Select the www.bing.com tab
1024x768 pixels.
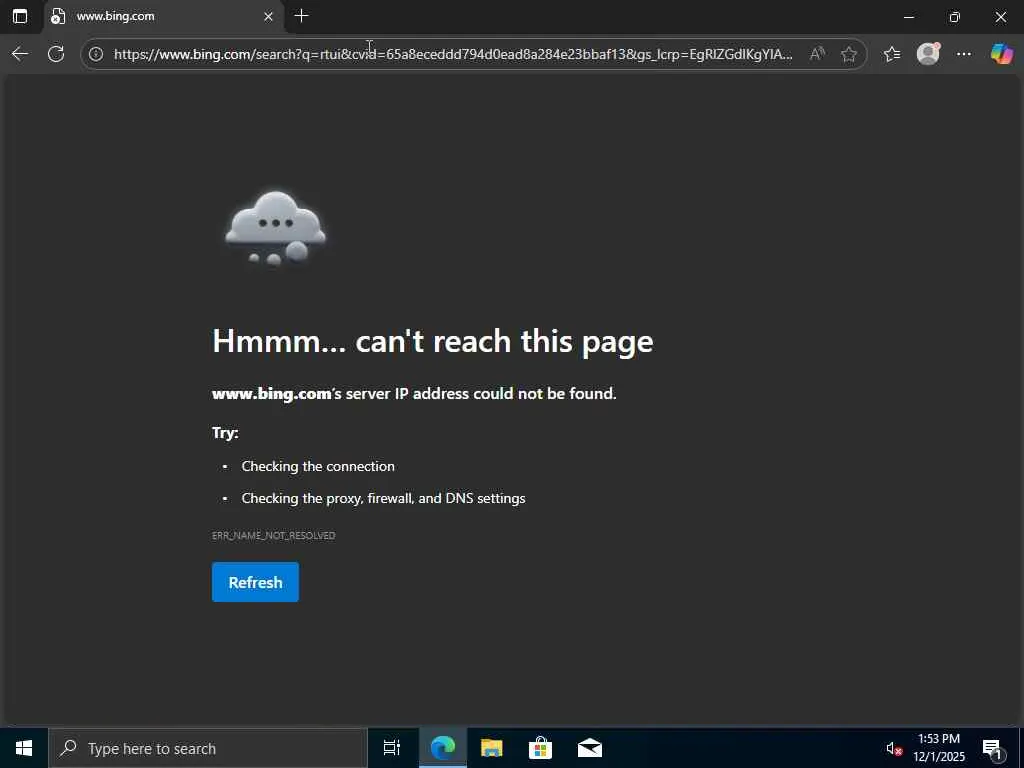pos(163,16)
